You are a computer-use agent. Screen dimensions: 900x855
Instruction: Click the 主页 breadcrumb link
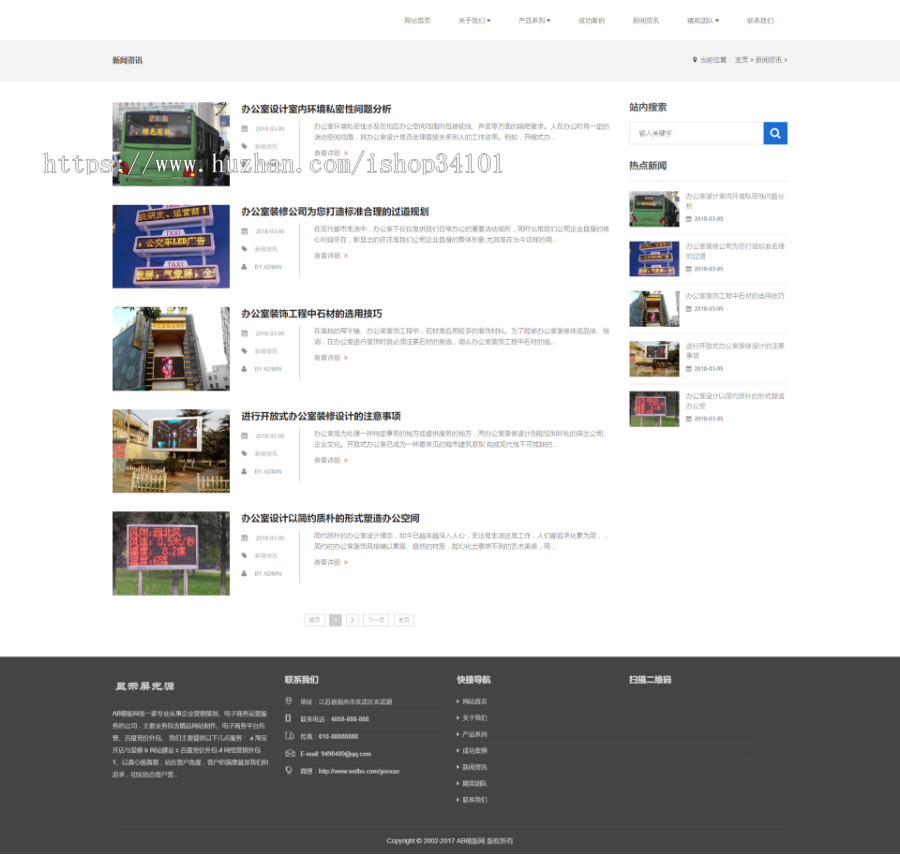coord(739,60)
